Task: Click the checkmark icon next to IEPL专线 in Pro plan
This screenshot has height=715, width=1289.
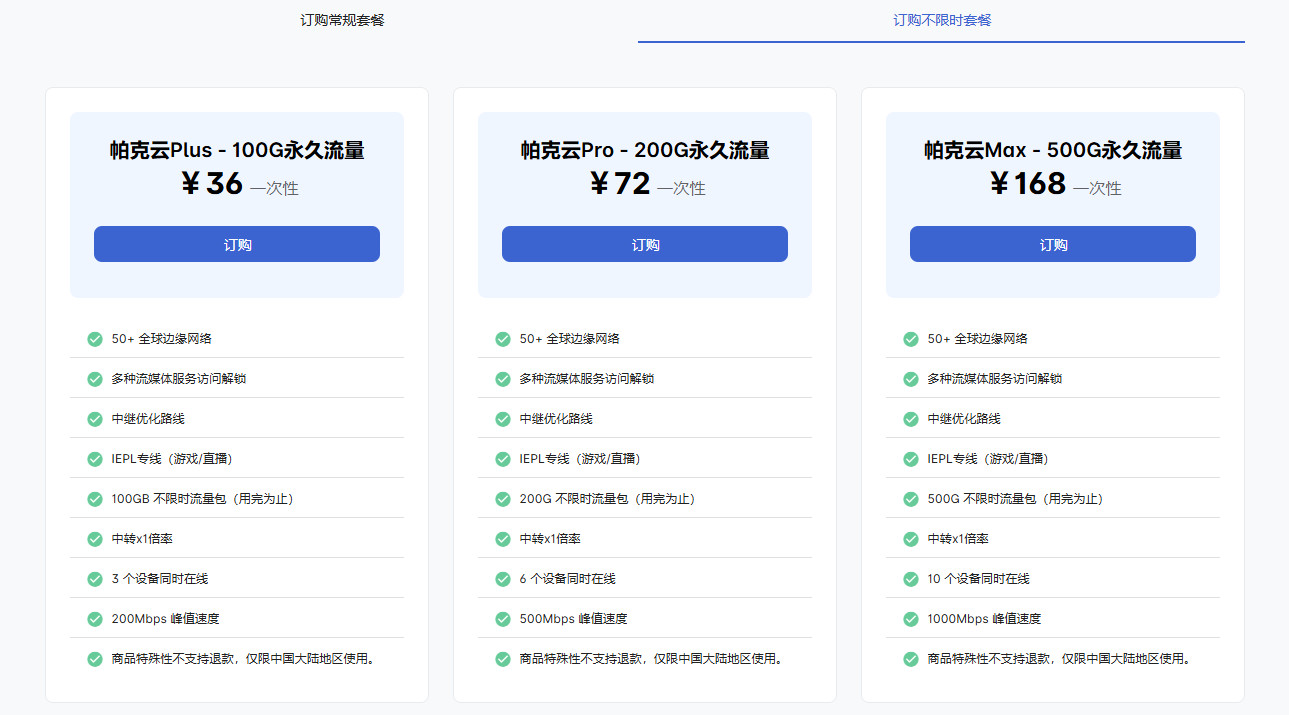Action: (502, 458)
